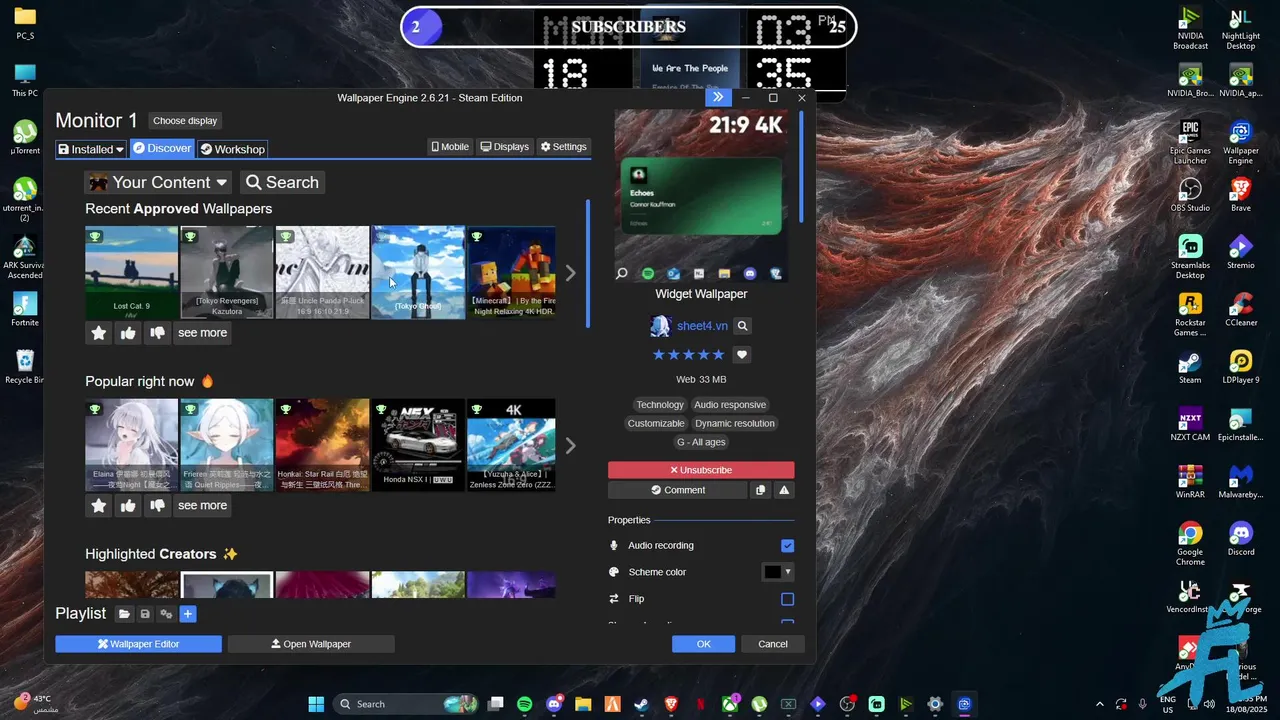Expand the Your Content dropdown

(159, 182)
